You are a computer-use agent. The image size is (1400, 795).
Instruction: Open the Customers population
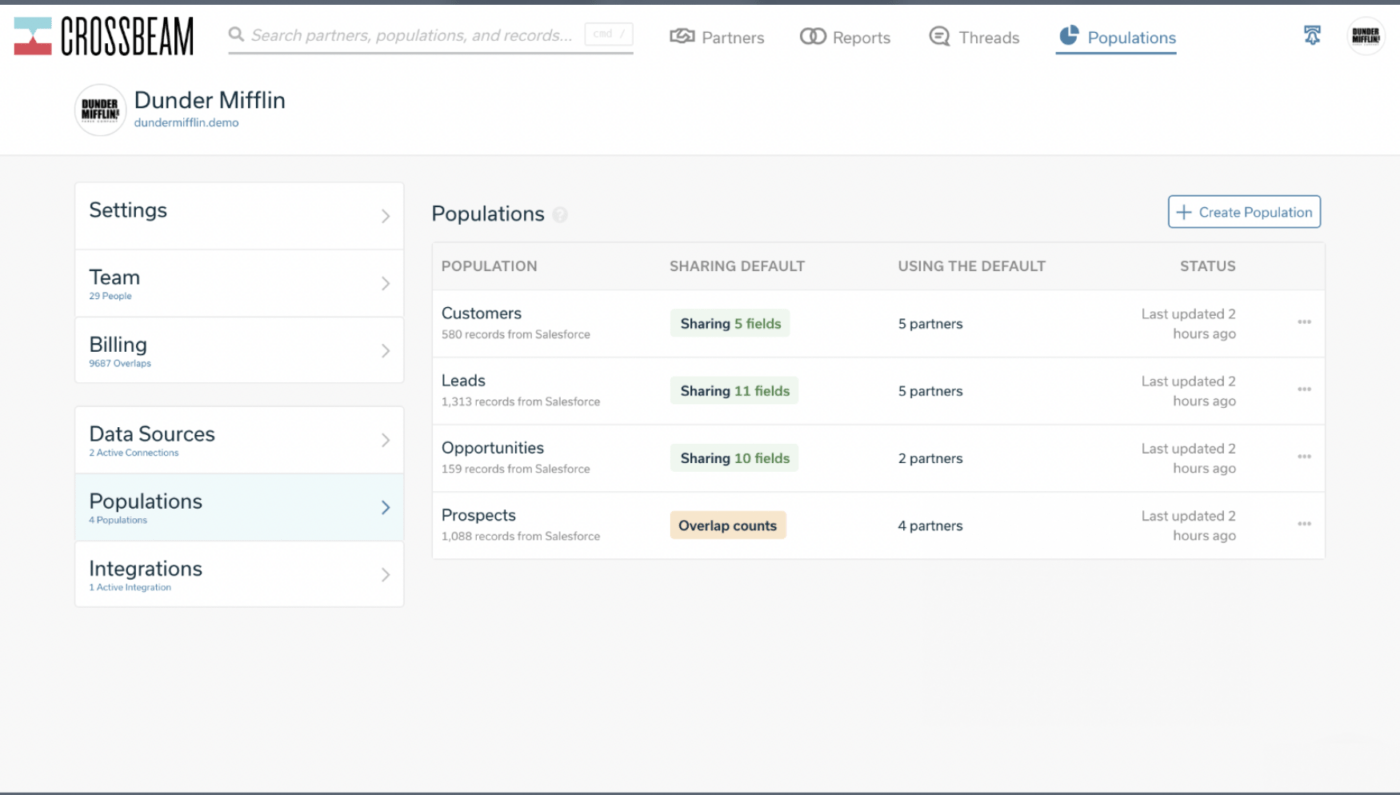coord(481,313)
